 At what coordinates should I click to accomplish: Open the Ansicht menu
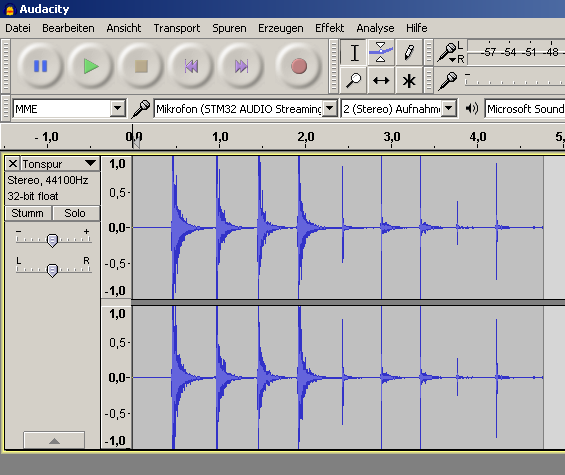click(124, 28)
